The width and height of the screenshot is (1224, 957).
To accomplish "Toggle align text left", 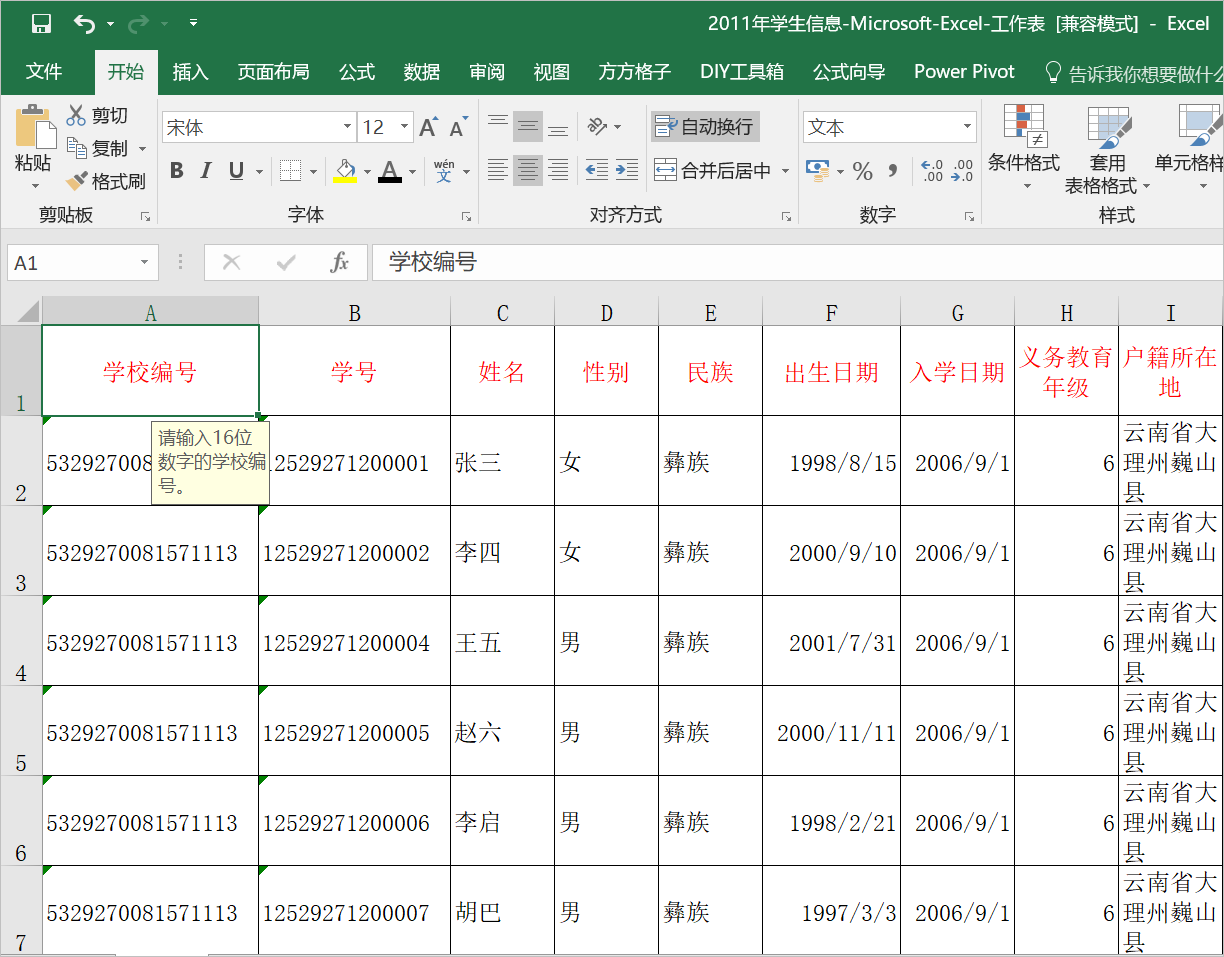I will (497, 170).
